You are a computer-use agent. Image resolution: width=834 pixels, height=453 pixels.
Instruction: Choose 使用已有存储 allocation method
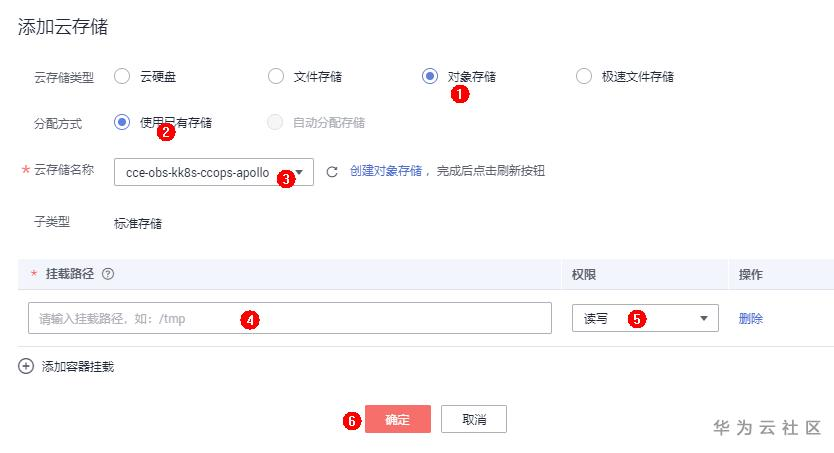pos(123,122)
